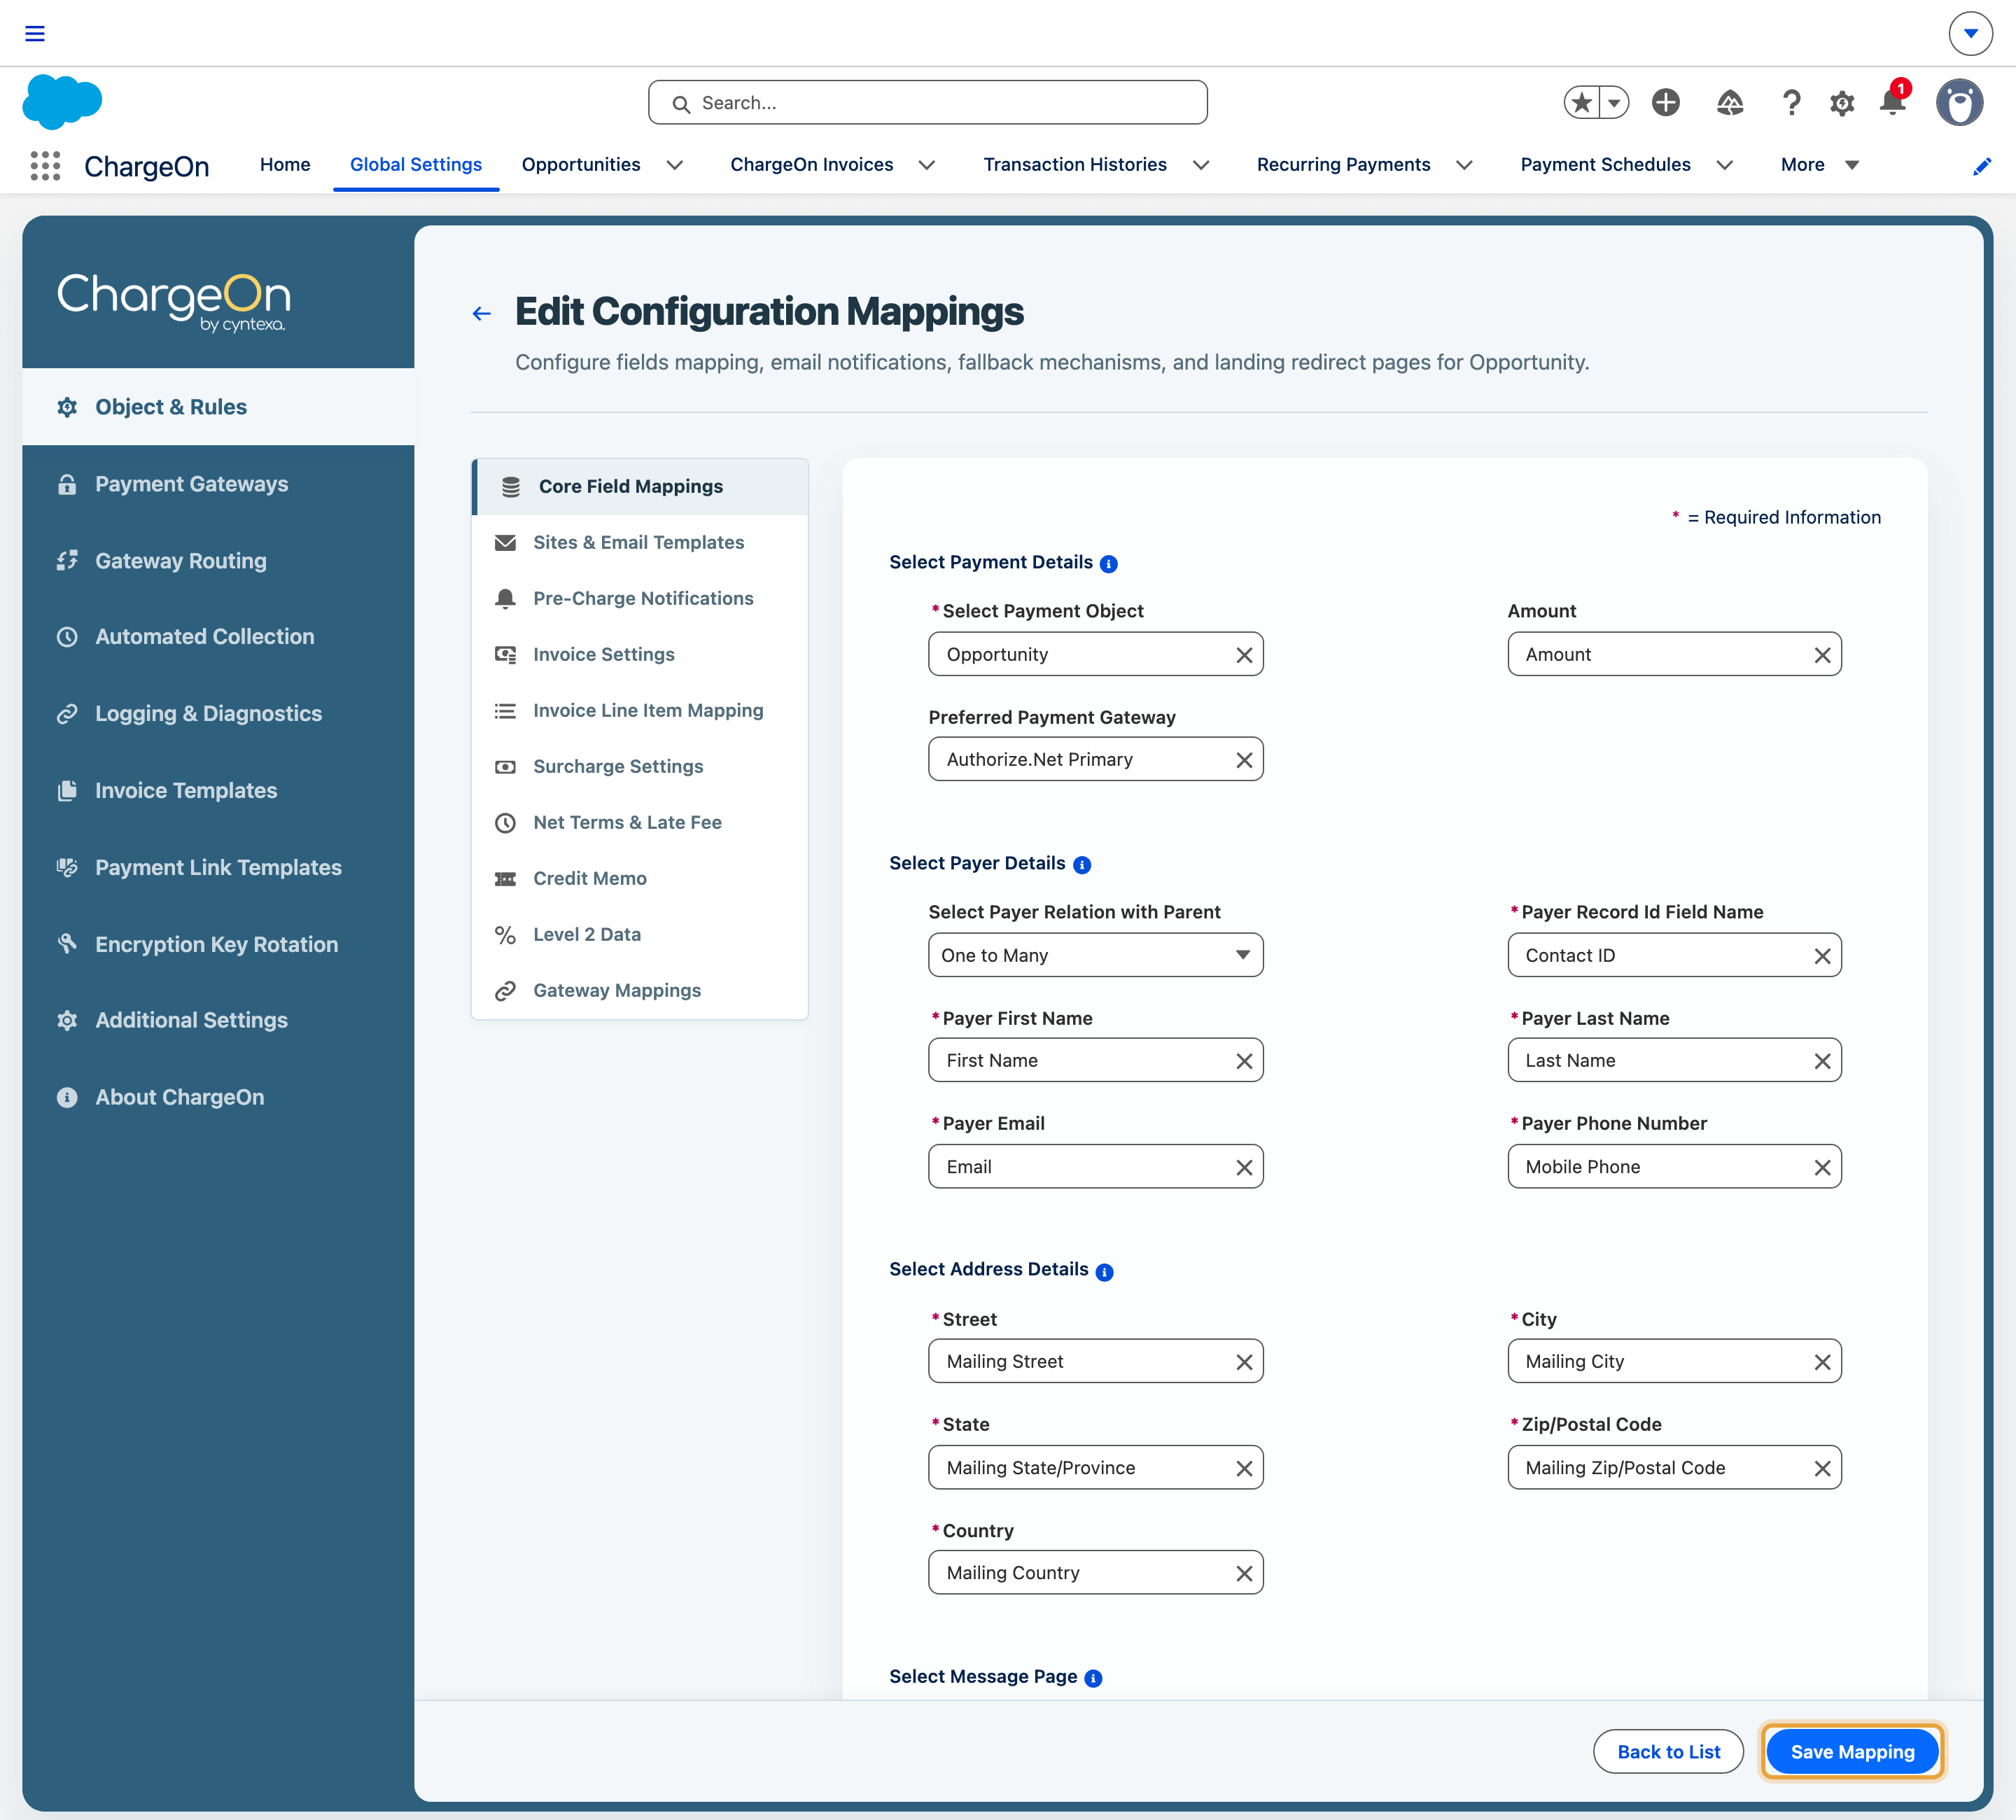
Task: Focus the global Search field
Action: pyautogui.click(x=927, y=103)
